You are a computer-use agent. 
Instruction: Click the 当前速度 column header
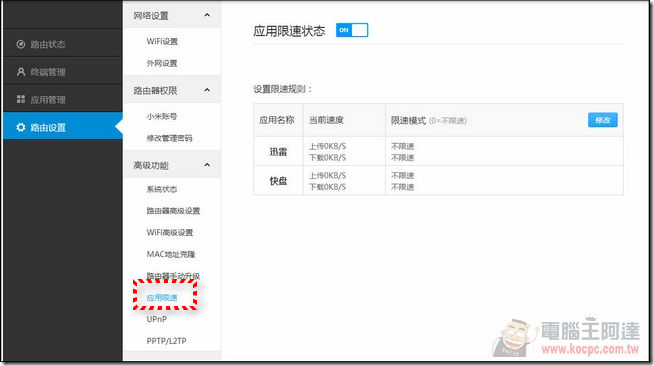click(326, 120)
